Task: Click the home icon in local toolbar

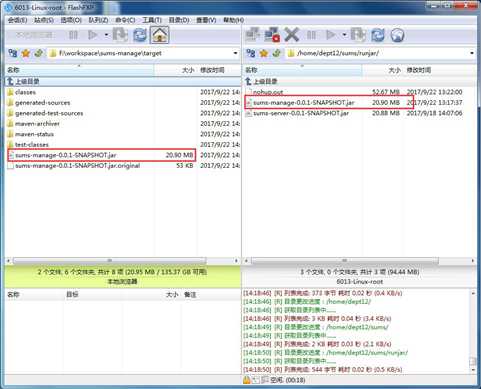Action: (x=160, y=35)
